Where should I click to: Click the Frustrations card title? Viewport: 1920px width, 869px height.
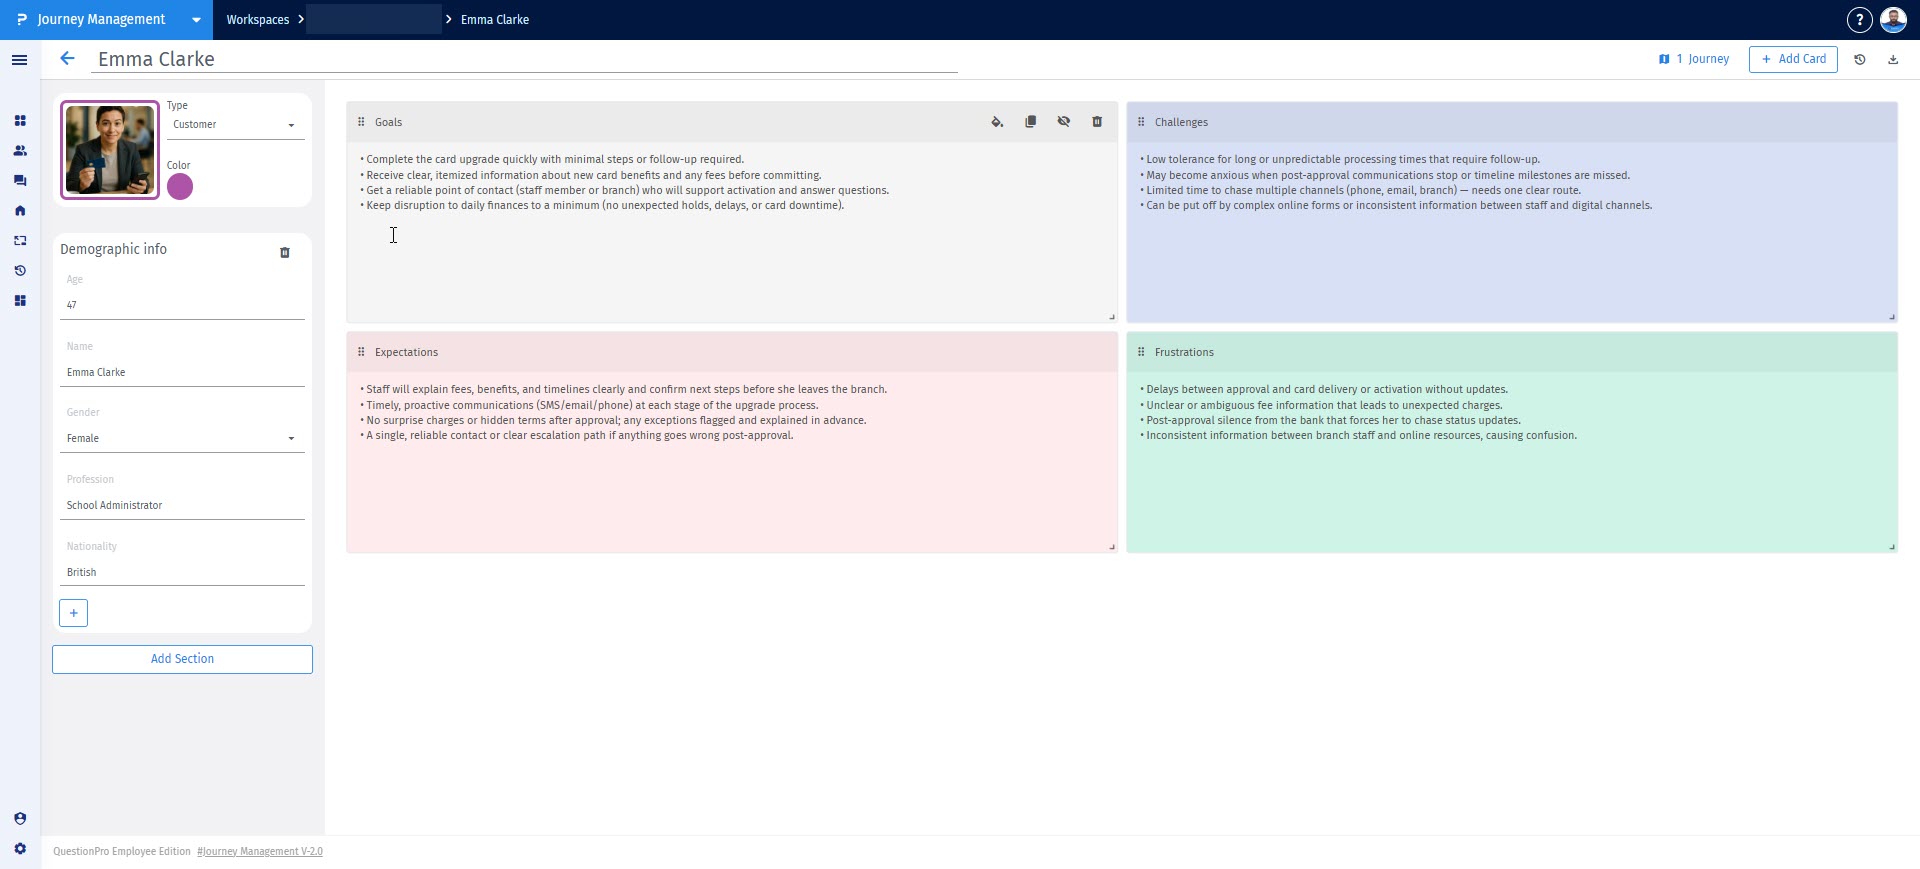1184,352
